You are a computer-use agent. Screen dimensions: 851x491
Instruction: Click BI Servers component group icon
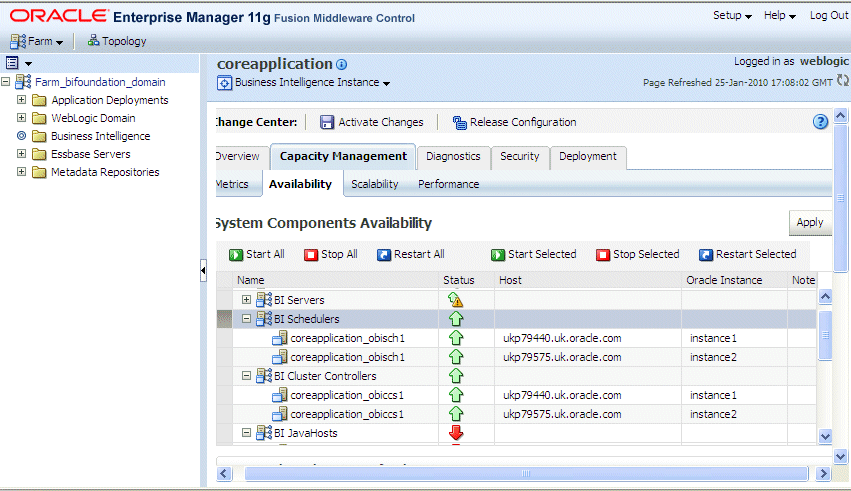(x=264, y=299)
